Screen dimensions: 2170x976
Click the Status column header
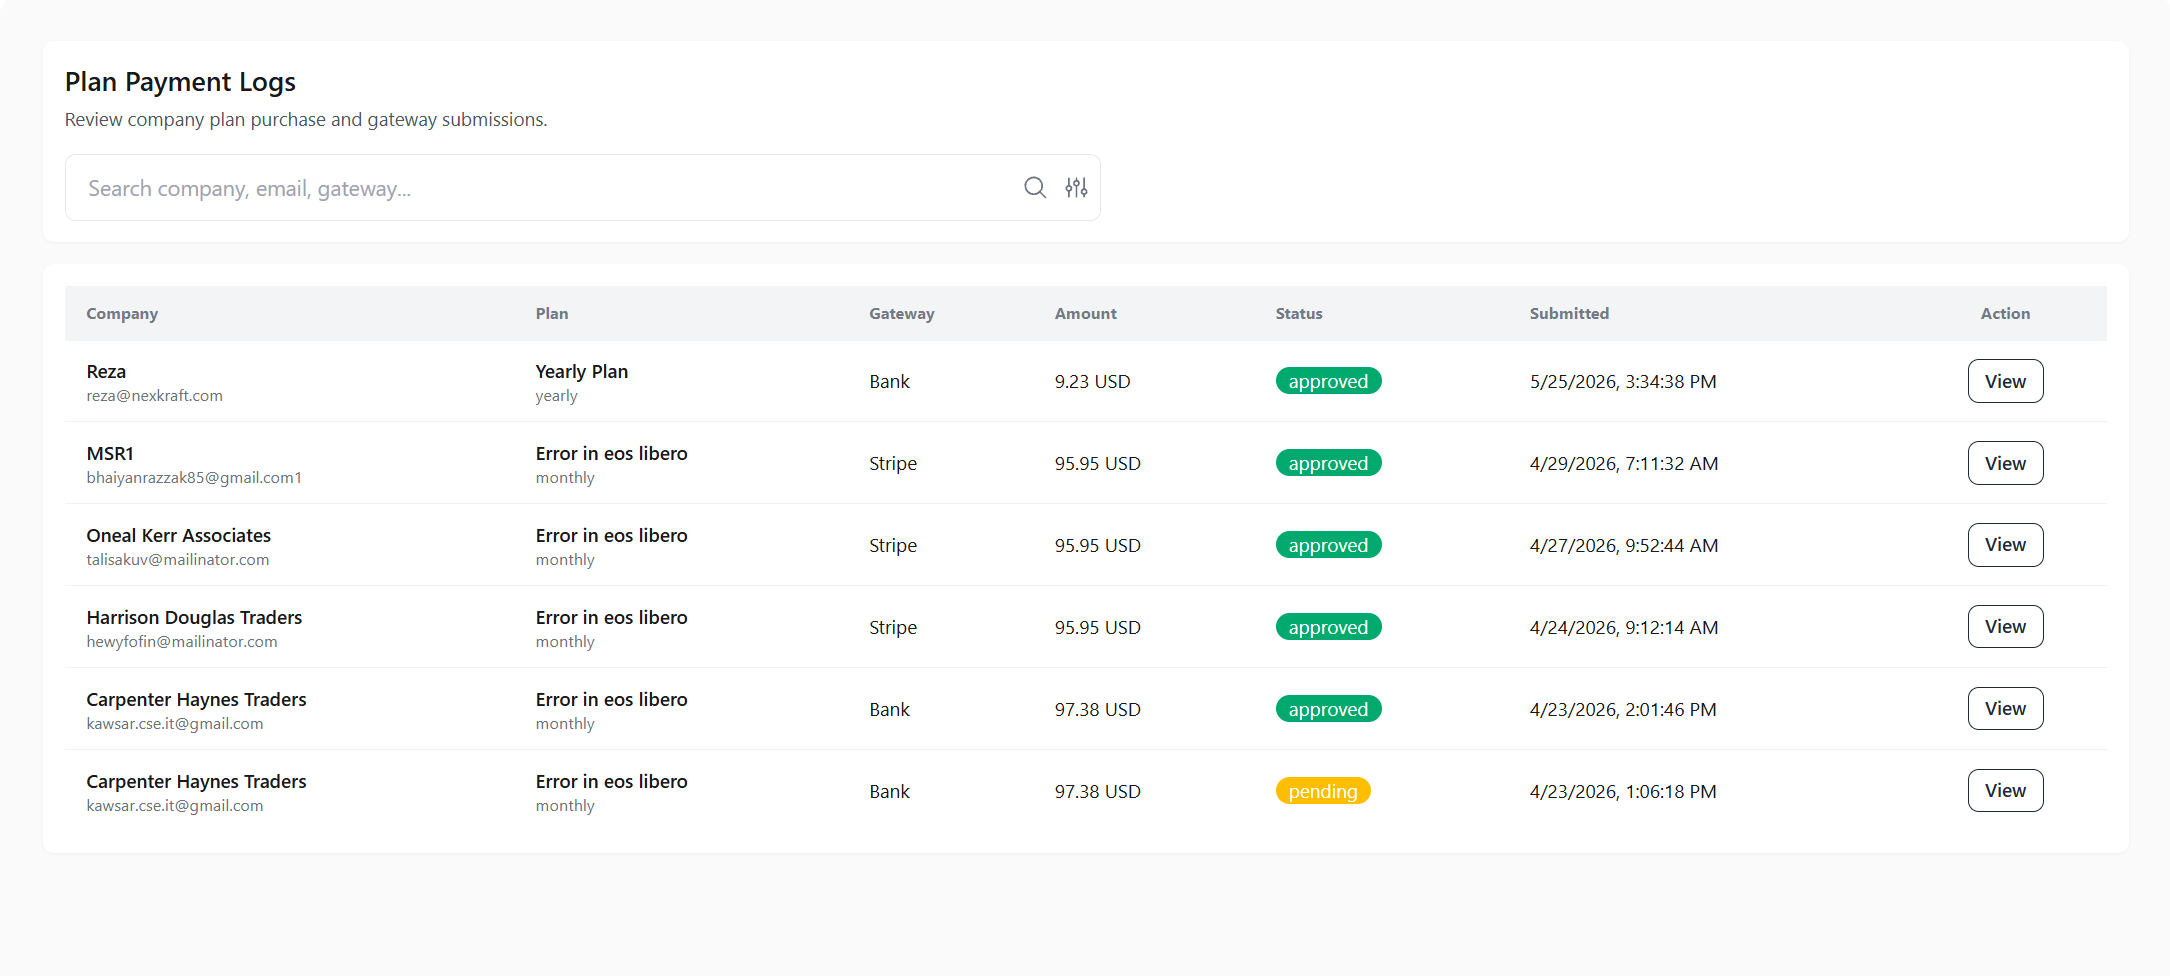[x=1299, y=314]
